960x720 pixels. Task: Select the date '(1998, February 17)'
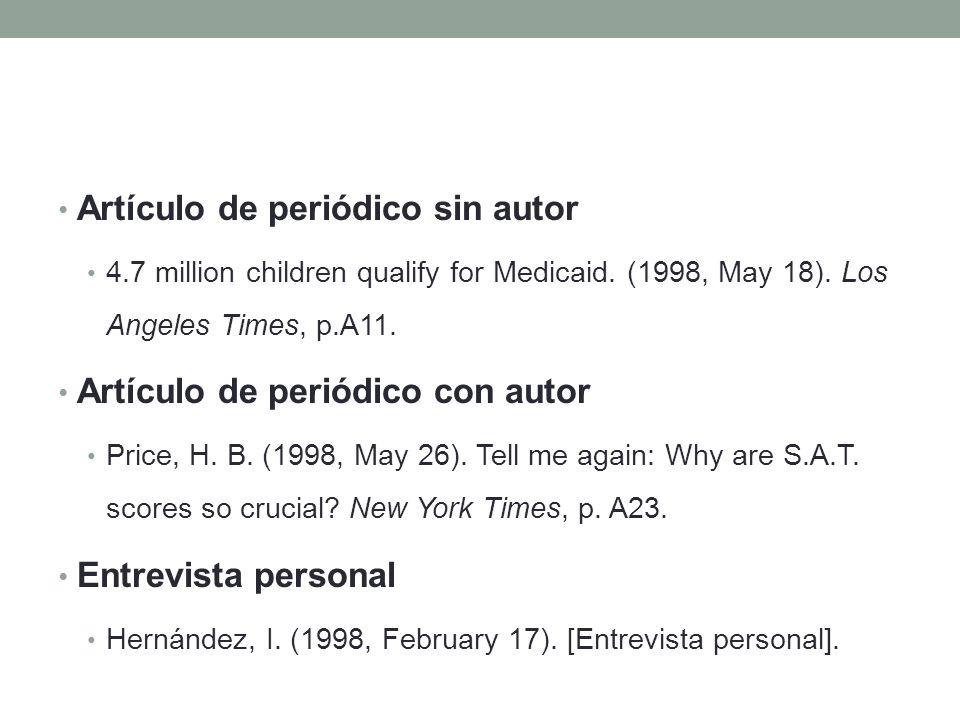pyautogui.click(x=423, y=640)
